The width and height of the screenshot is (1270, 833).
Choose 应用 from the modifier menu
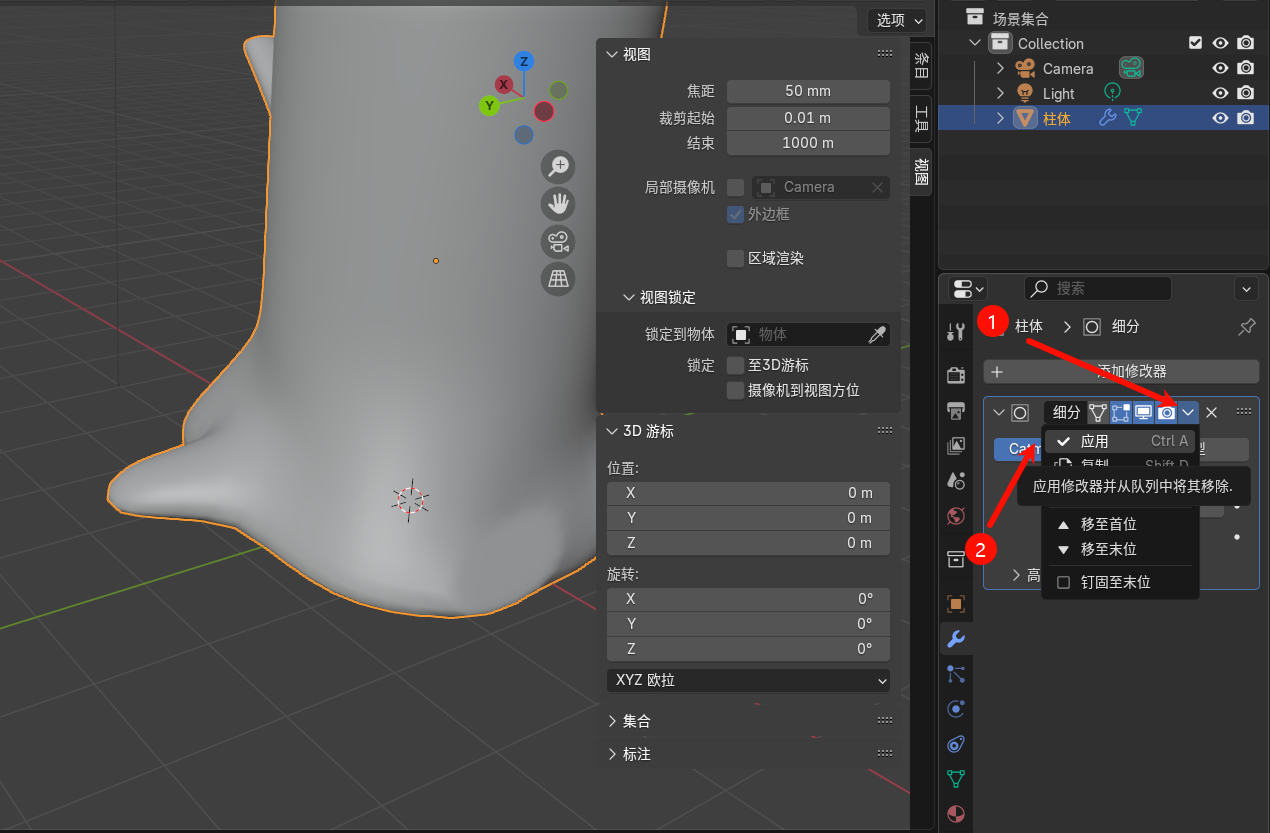pos(1094,441)
